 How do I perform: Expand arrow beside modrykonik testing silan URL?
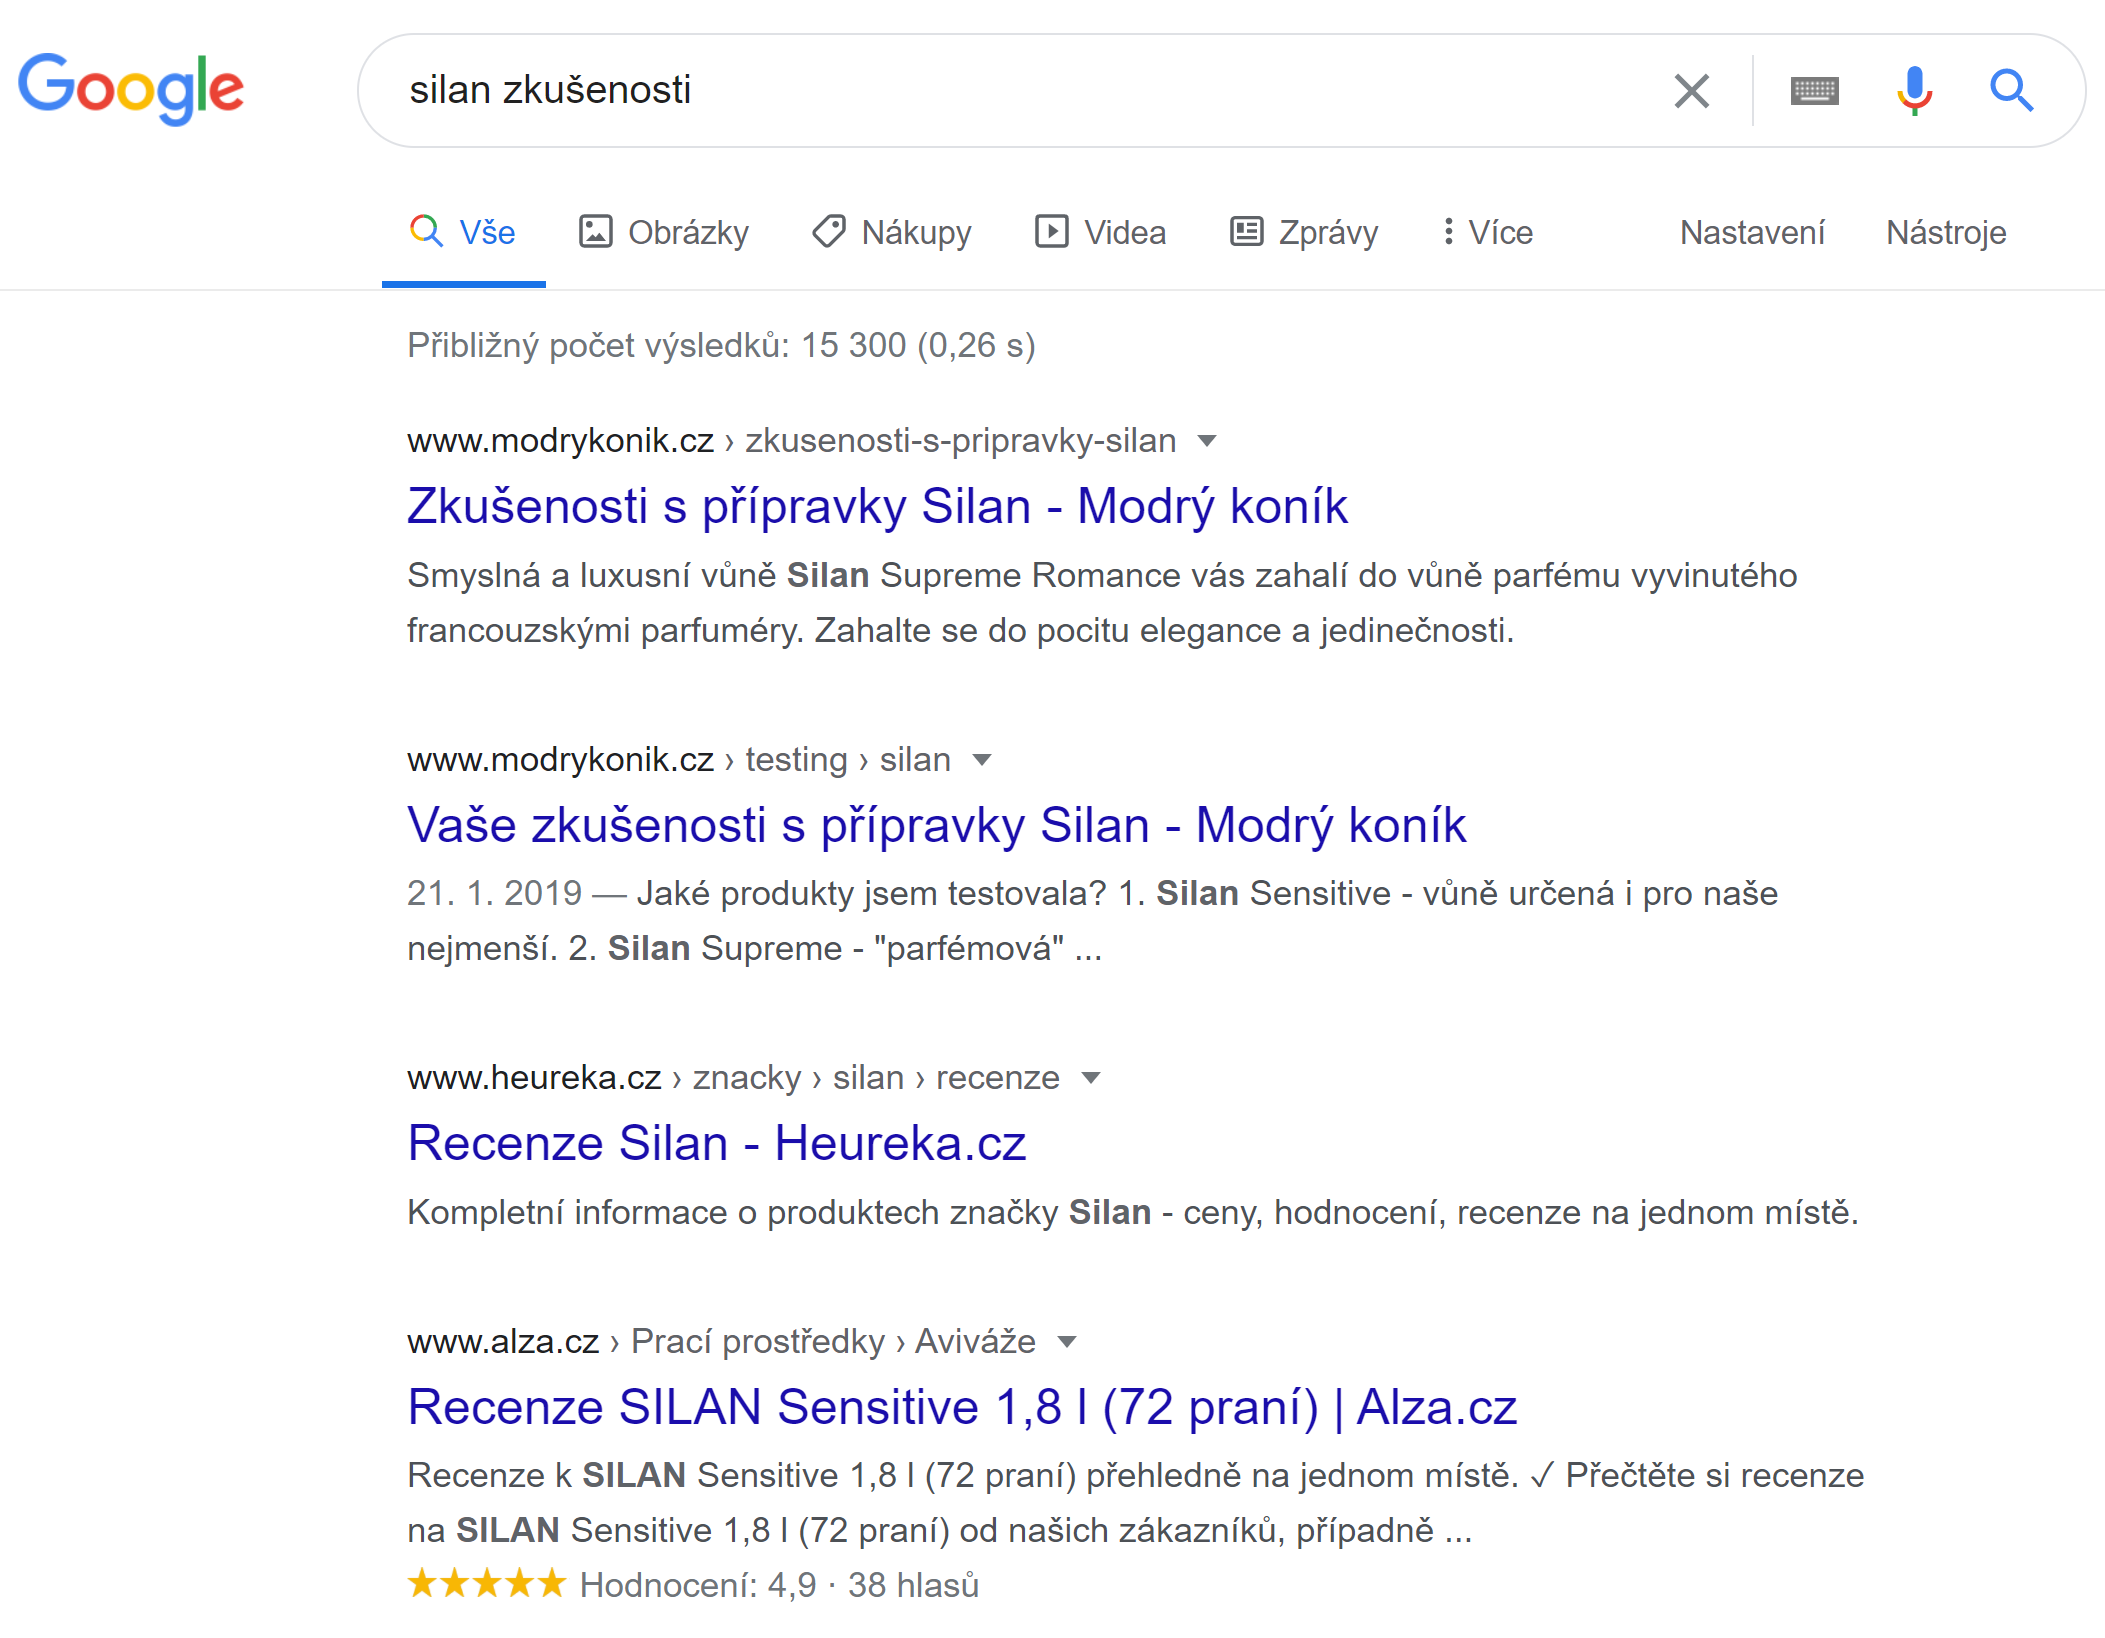982,760
